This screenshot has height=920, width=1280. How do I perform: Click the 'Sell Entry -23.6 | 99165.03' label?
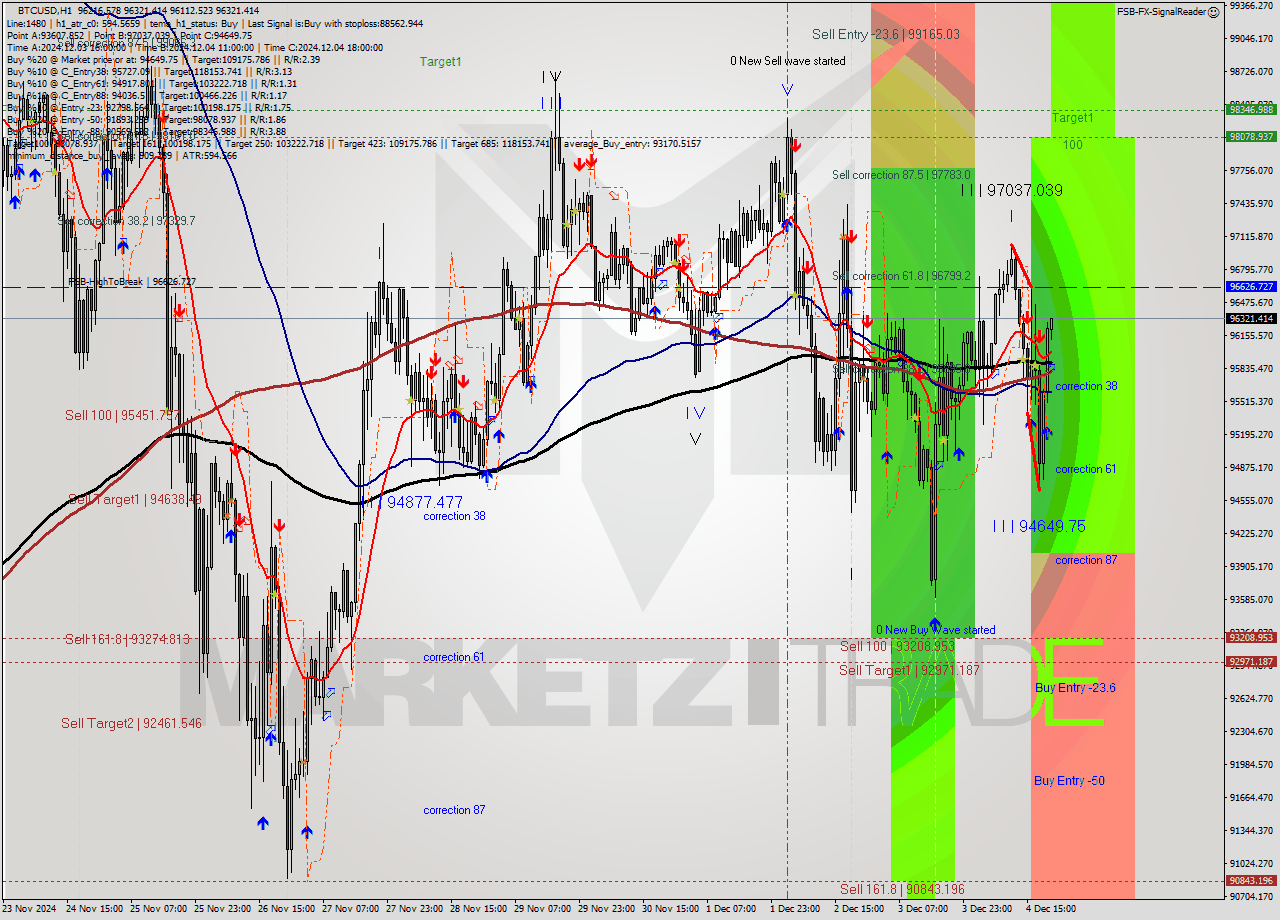pyautogui.click(x=886, y=34)
